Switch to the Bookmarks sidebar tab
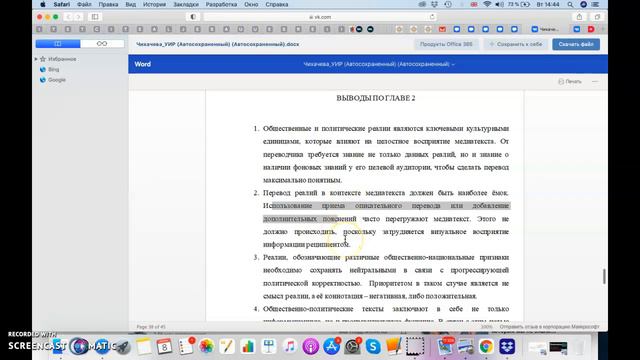The image size is (640, 360). coord(58,44)
